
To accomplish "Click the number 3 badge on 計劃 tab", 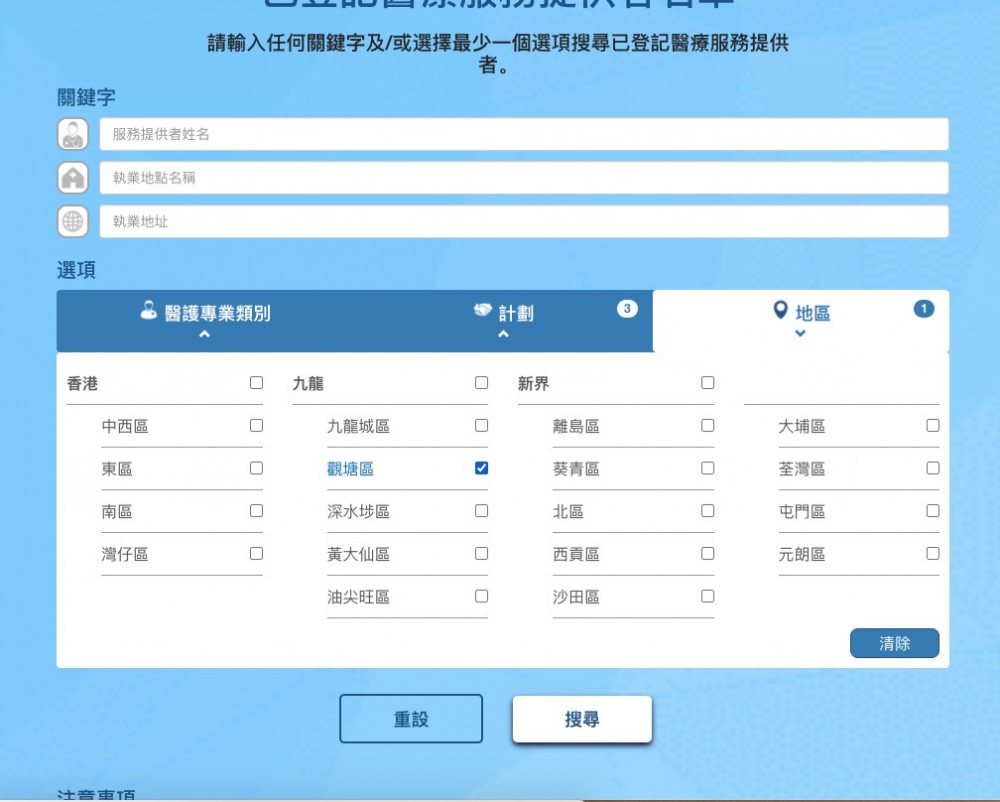I will (x=627, y=308).
